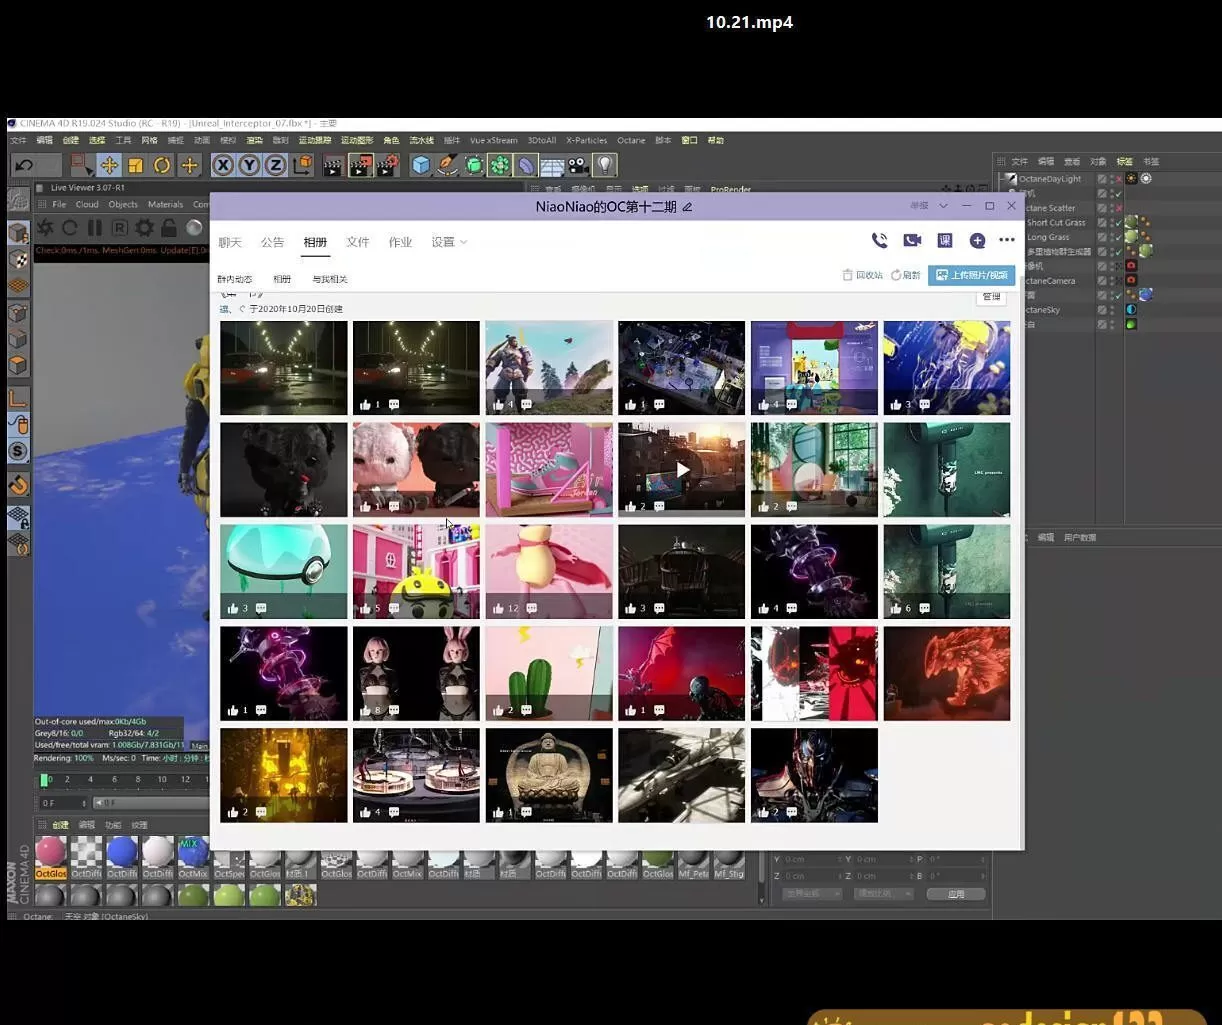The width and height of the screenshot is (1222, 1025).
Task: Select the Move tool in the C4D toolbar
Action: 109,165
